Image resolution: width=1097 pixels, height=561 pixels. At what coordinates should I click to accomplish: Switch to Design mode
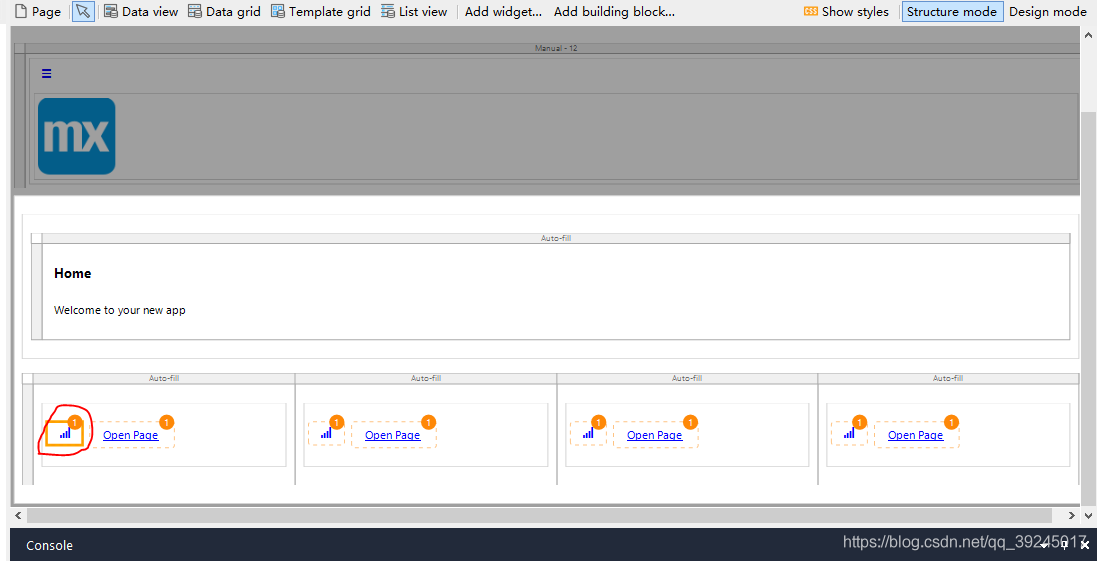click(1047, 12)
